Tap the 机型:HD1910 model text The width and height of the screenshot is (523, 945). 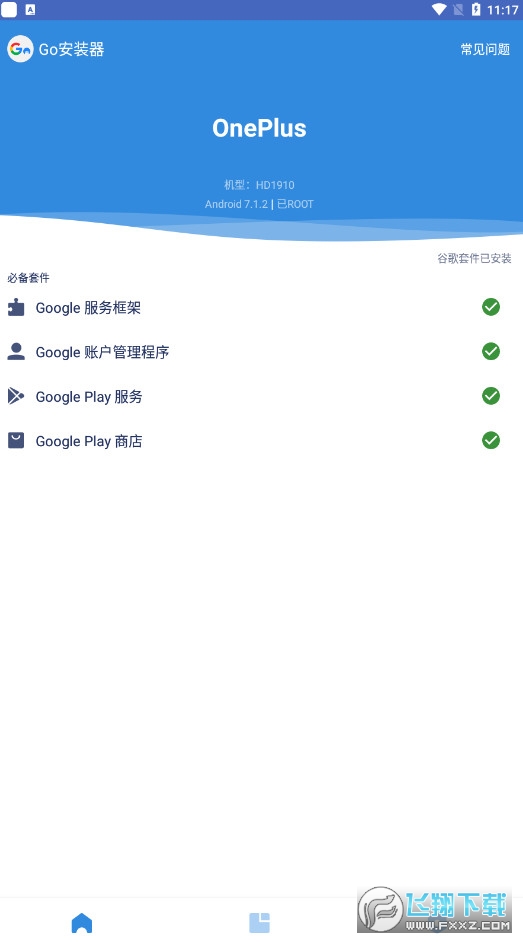(259, 185)
